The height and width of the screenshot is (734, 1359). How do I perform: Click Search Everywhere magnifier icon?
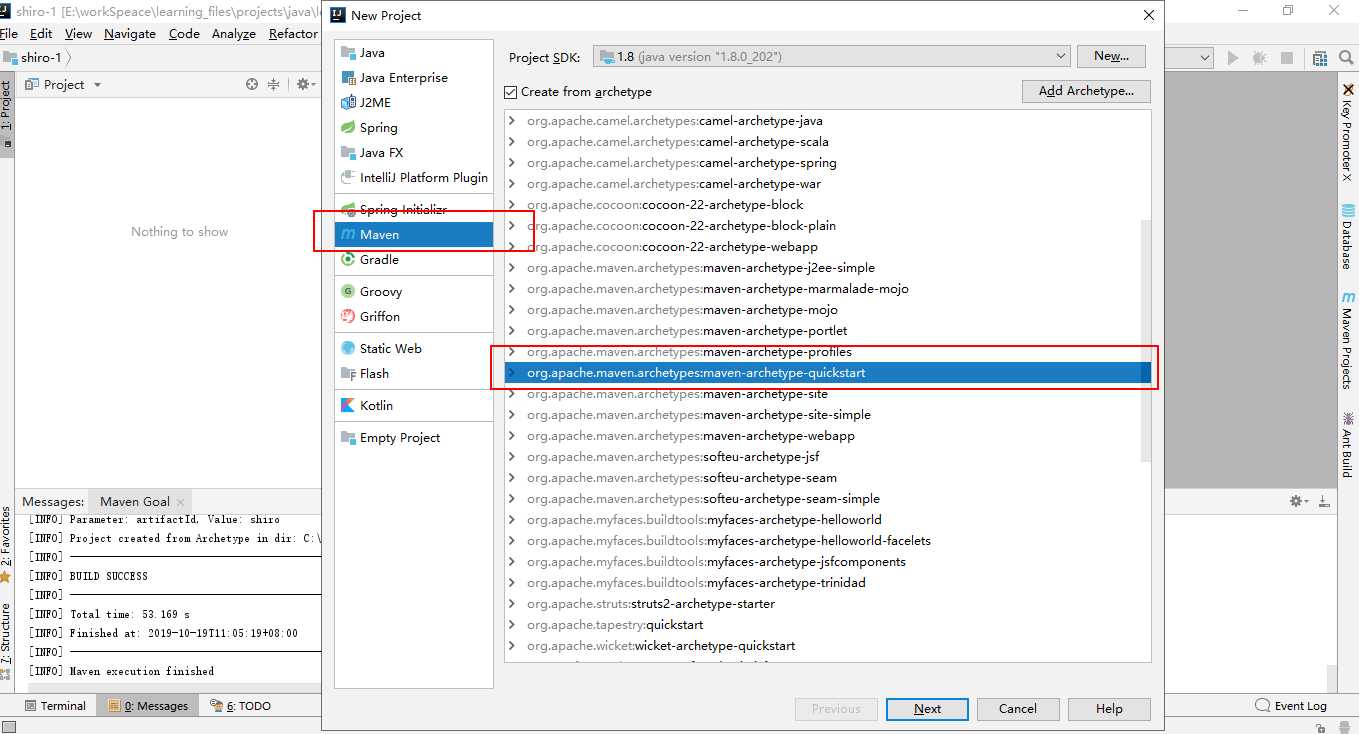click(x=1346, y=59)
